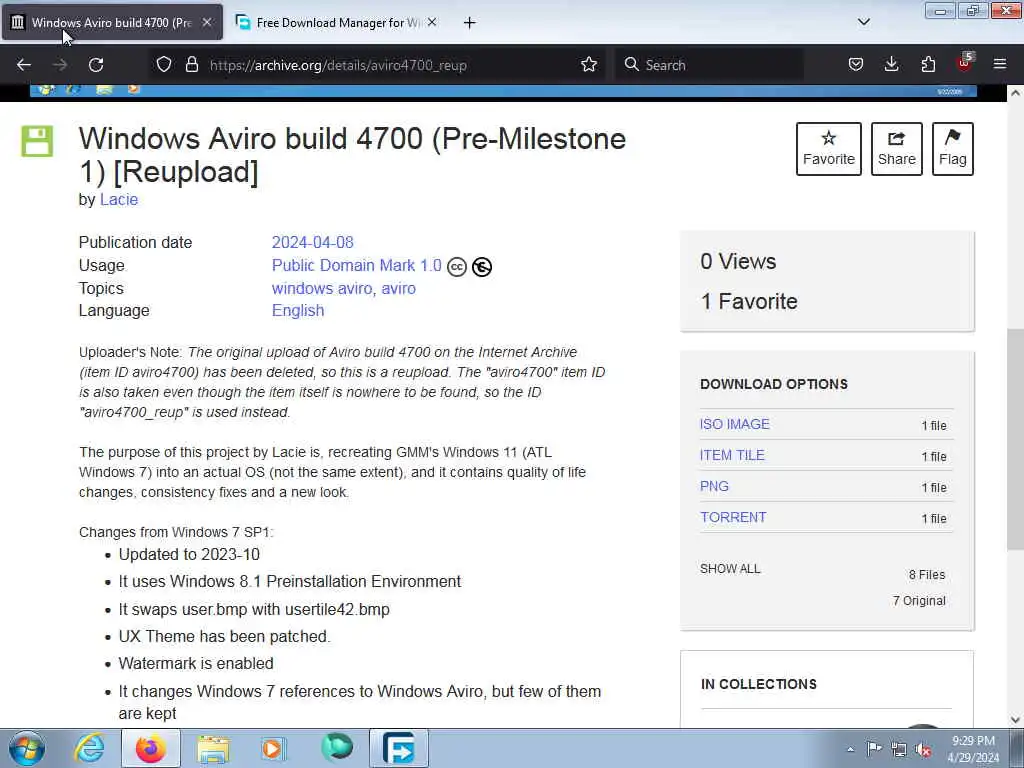
Task: Open the Windows Start menu orb
Action: 27,748
